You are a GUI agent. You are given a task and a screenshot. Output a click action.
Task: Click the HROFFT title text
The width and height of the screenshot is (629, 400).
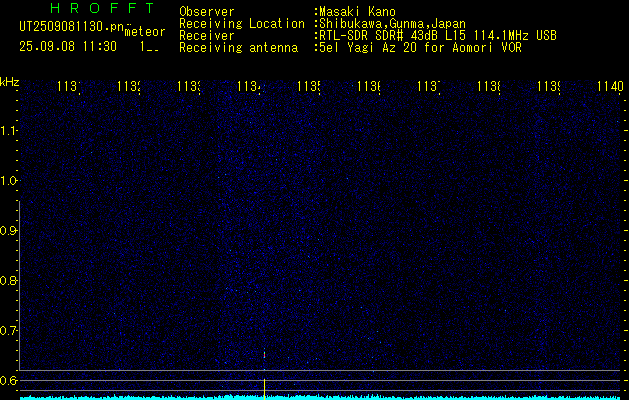[x=102, y=8]
